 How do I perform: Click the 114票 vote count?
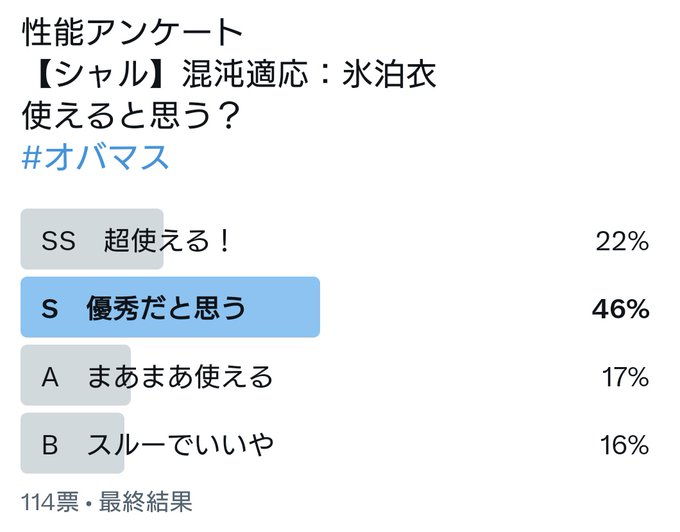[50, 502]
